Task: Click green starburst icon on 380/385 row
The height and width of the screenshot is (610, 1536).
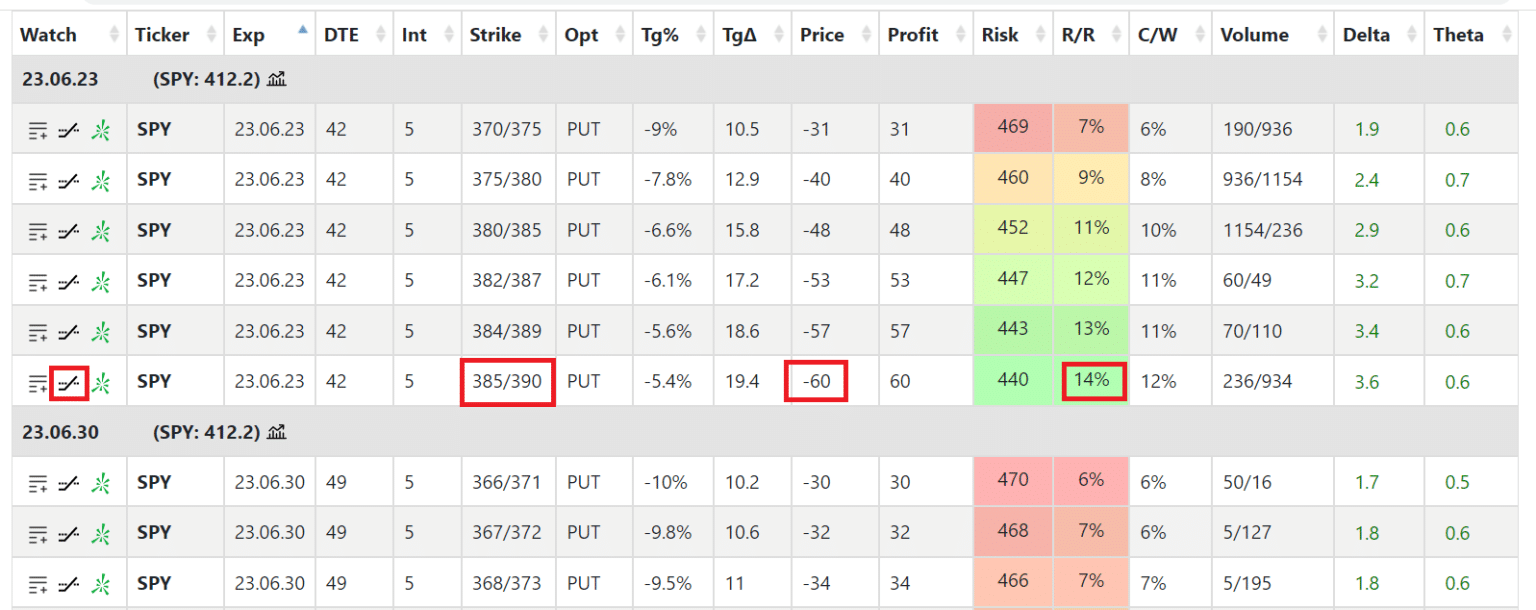Action: [x=101, y=231]
